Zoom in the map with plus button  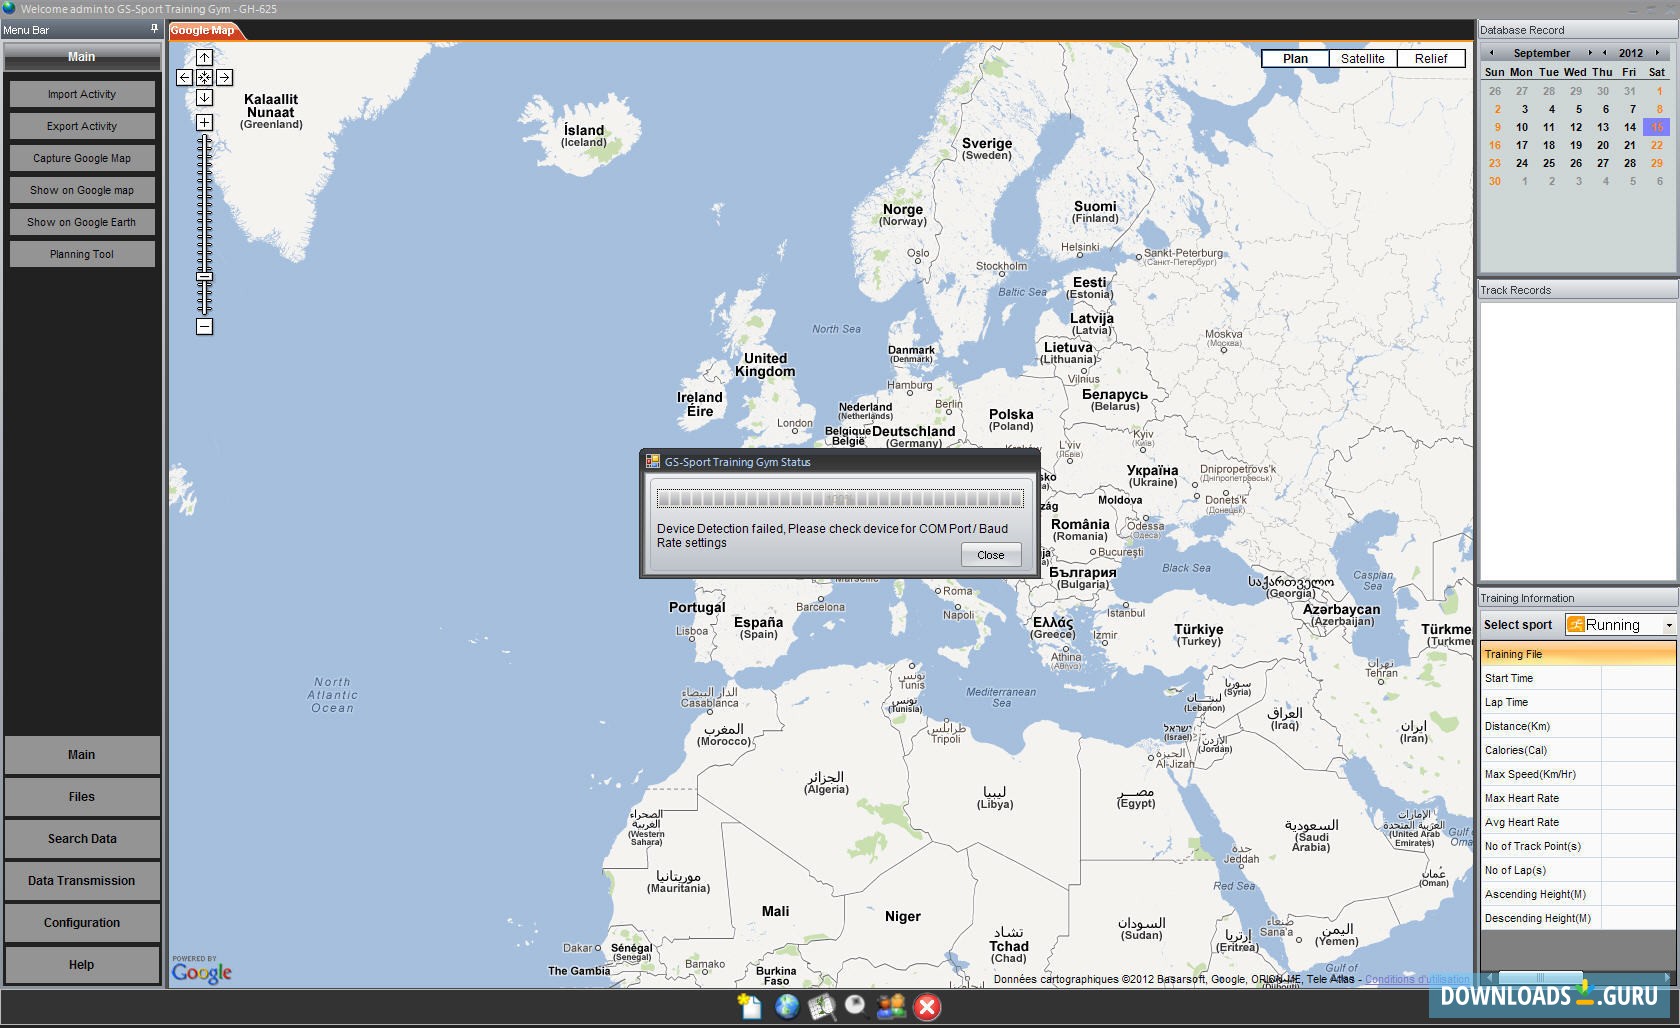click(204, 123)
